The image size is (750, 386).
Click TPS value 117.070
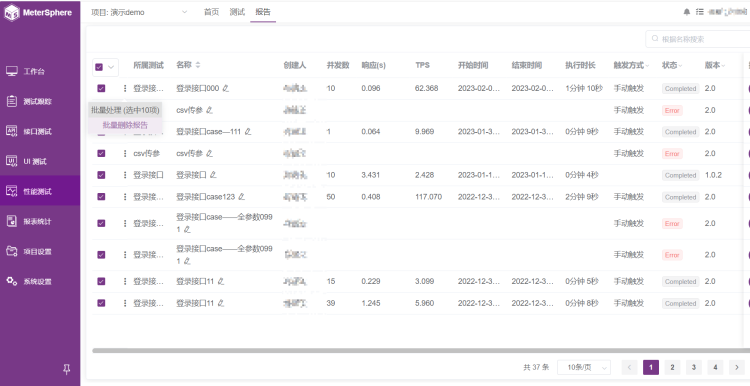pyautogui.click(x=429, y=197)
